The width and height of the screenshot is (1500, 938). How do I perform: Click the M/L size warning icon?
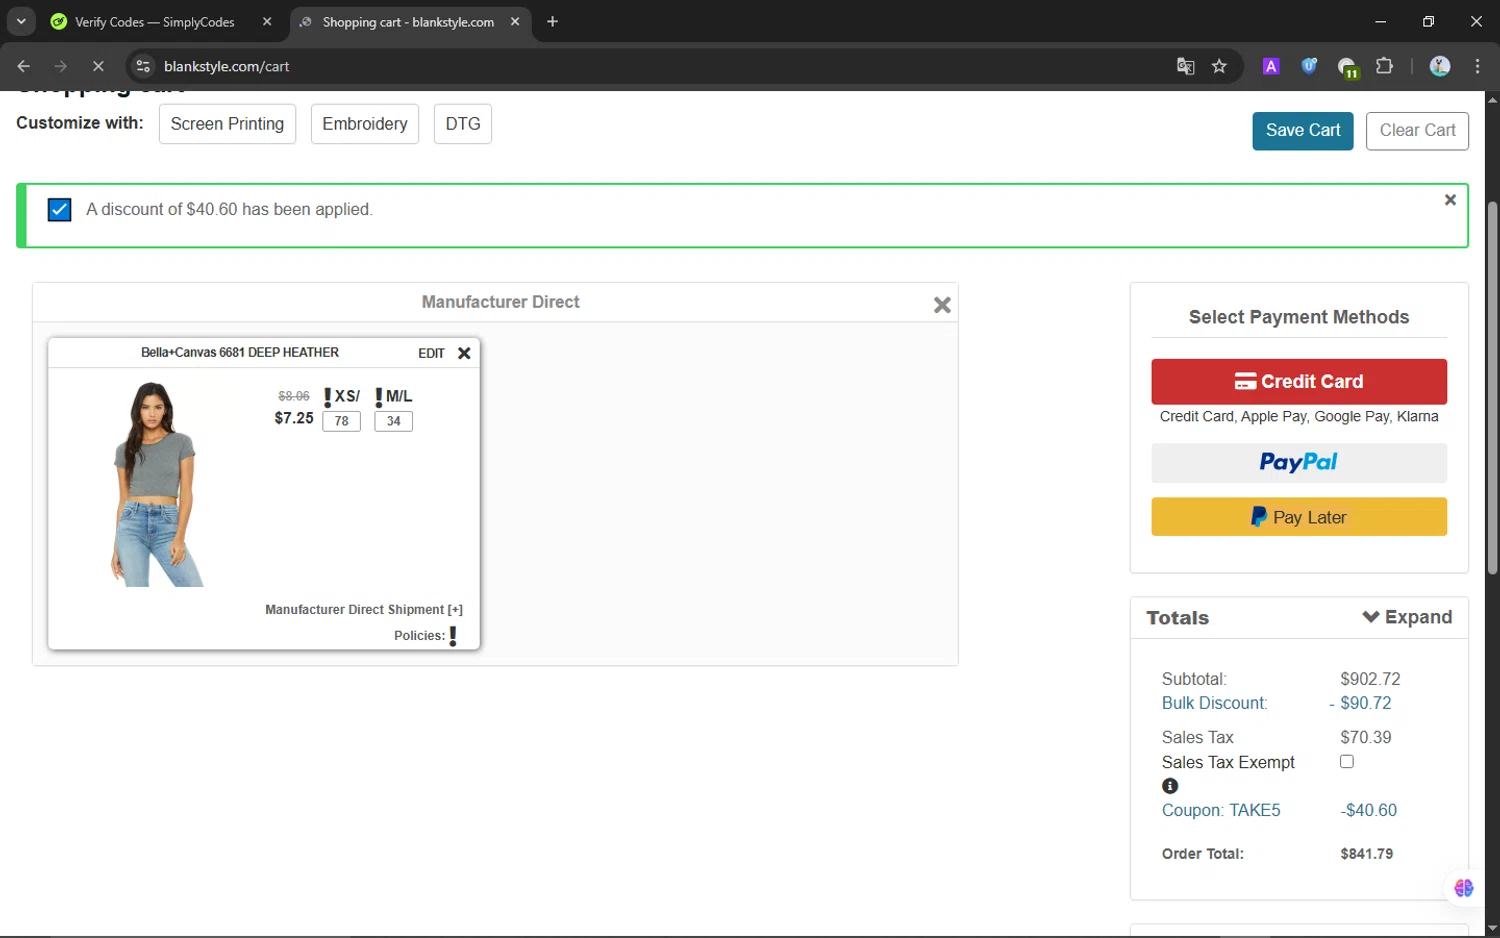(379, 397)
